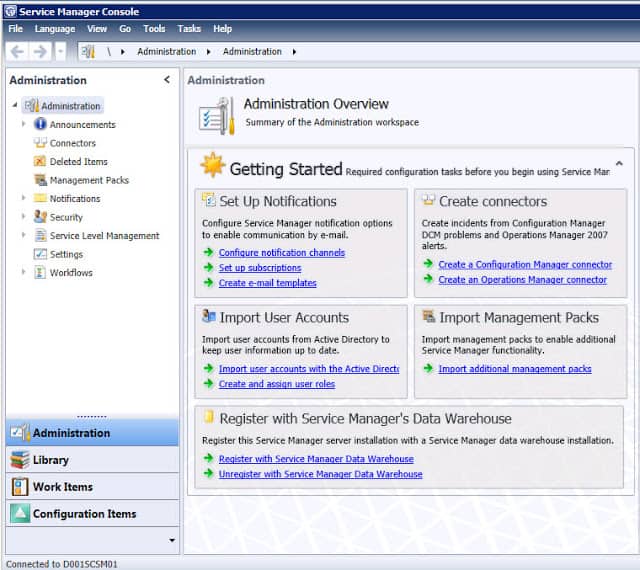Image resolution: width=640 pixels, height=570 pixels.
Task: Collapse the Getting Started section
Action: pyautogui.click(x=619, y=163)
